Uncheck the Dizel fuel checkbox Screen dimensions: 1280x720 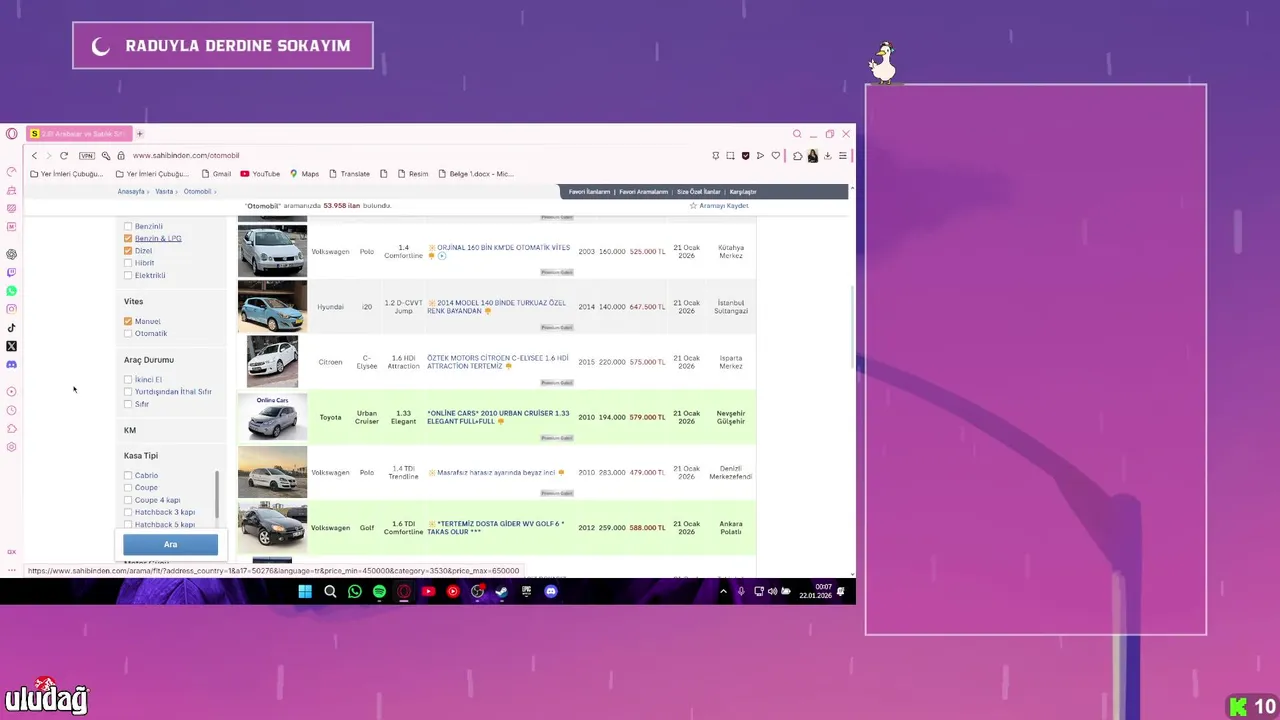(128, 251)
